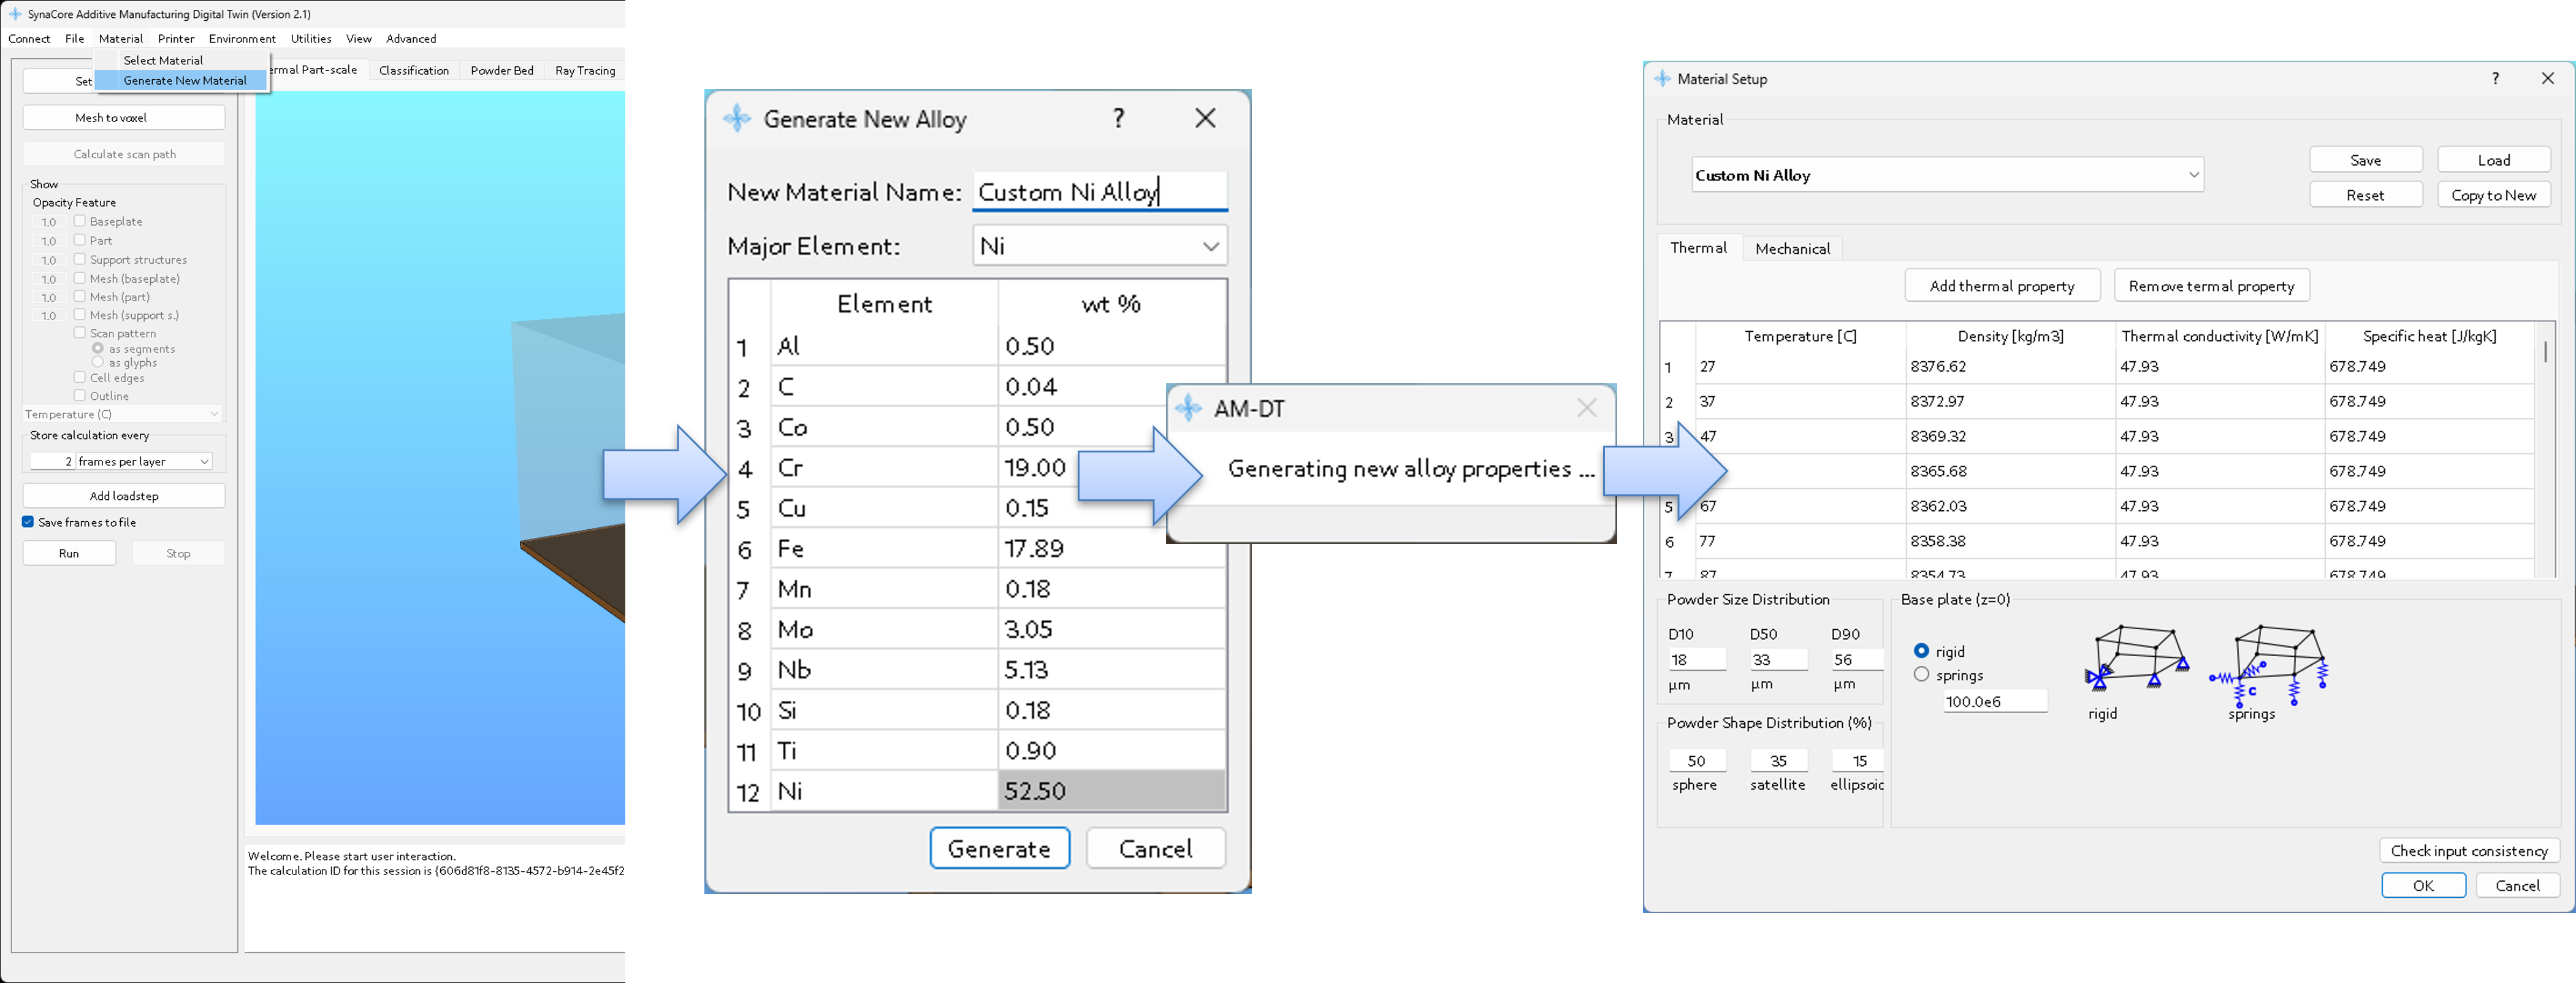Screen dimensions: 2576x983
Task: Click the rigid base plate diagram
Action: [x=2137, y=660]
